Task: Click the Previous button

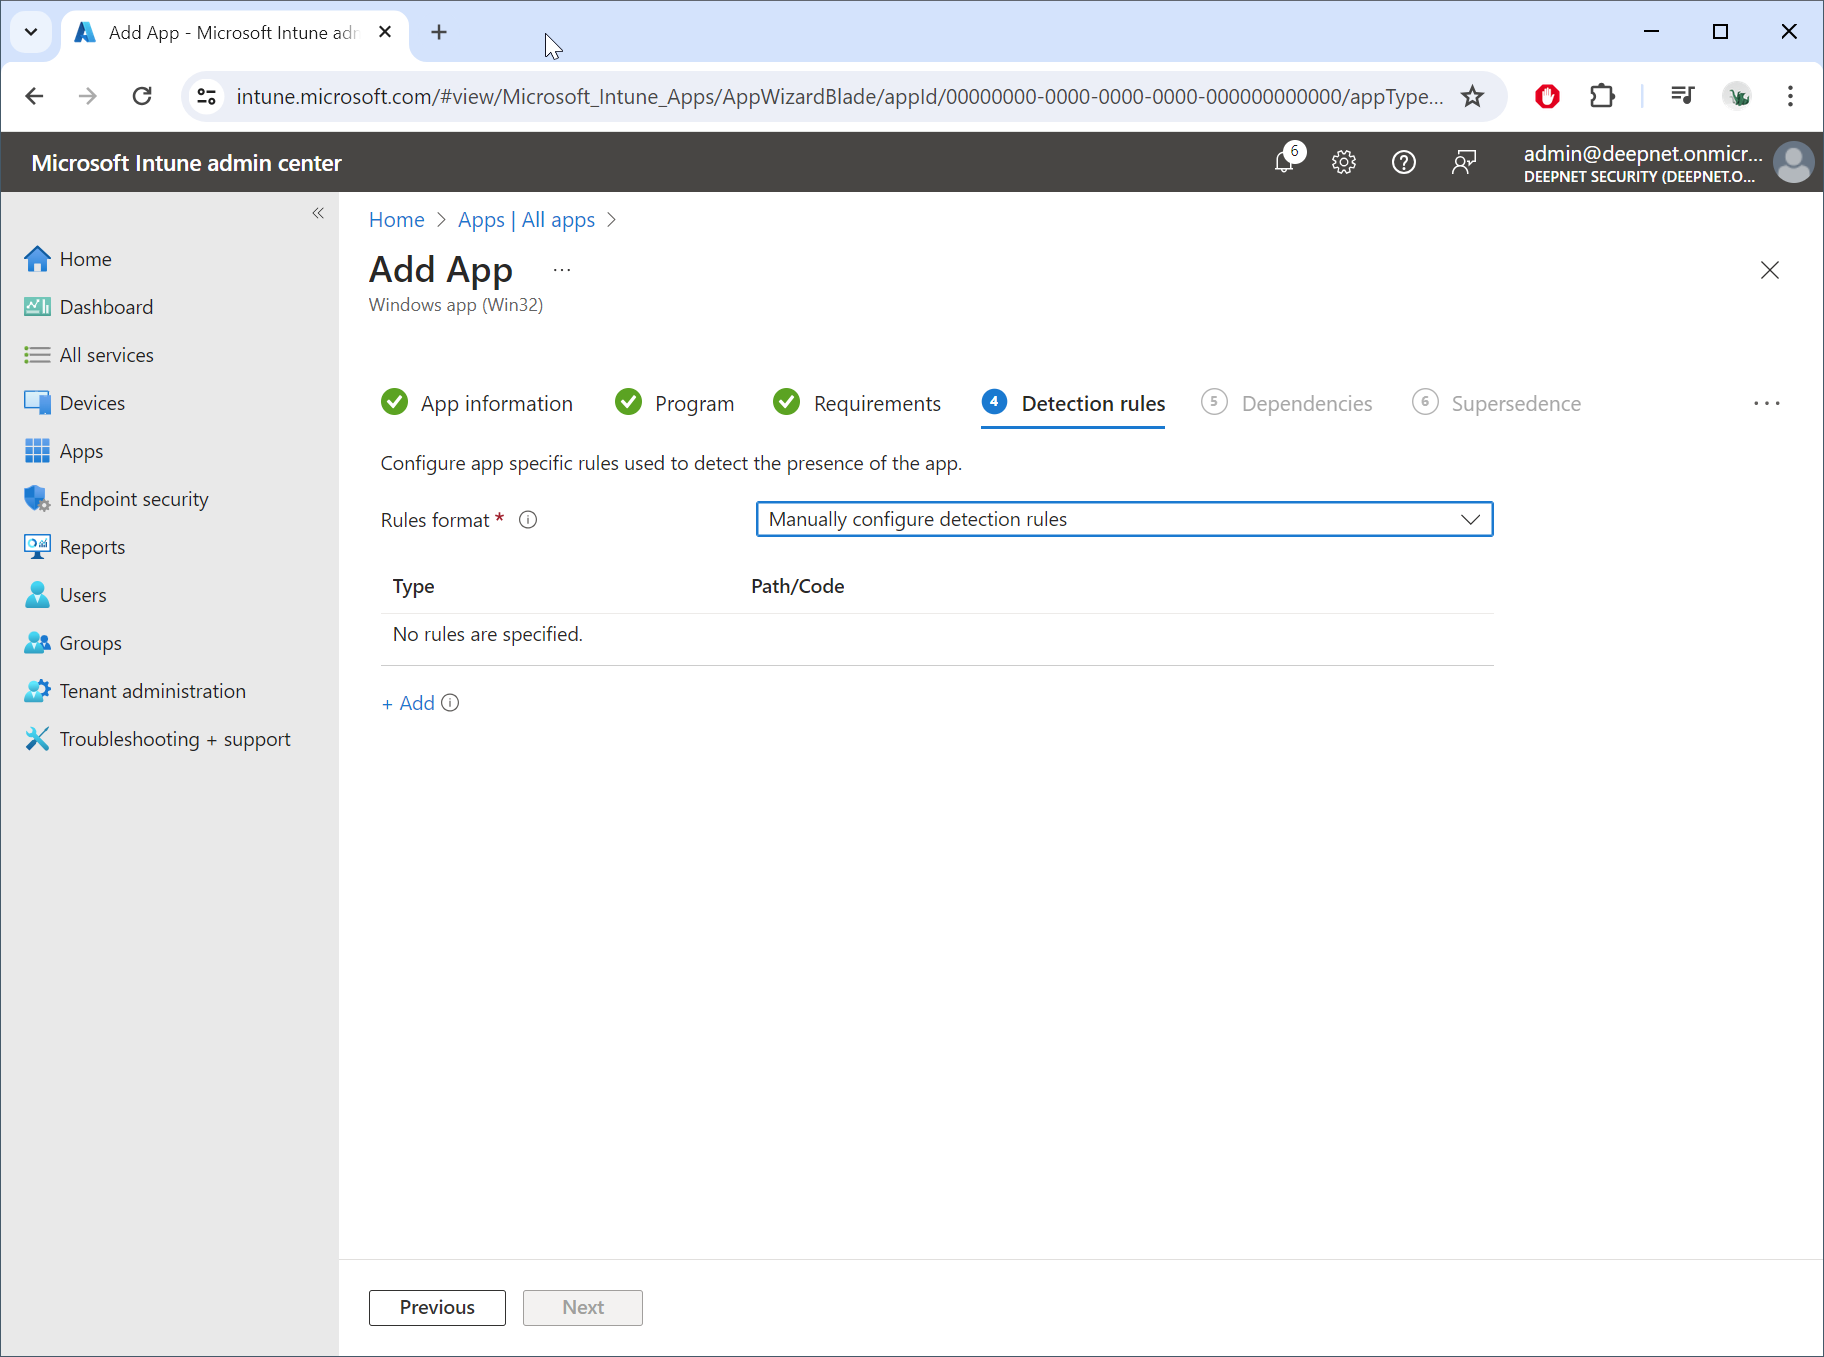Action: click(x=437, y=1307)
